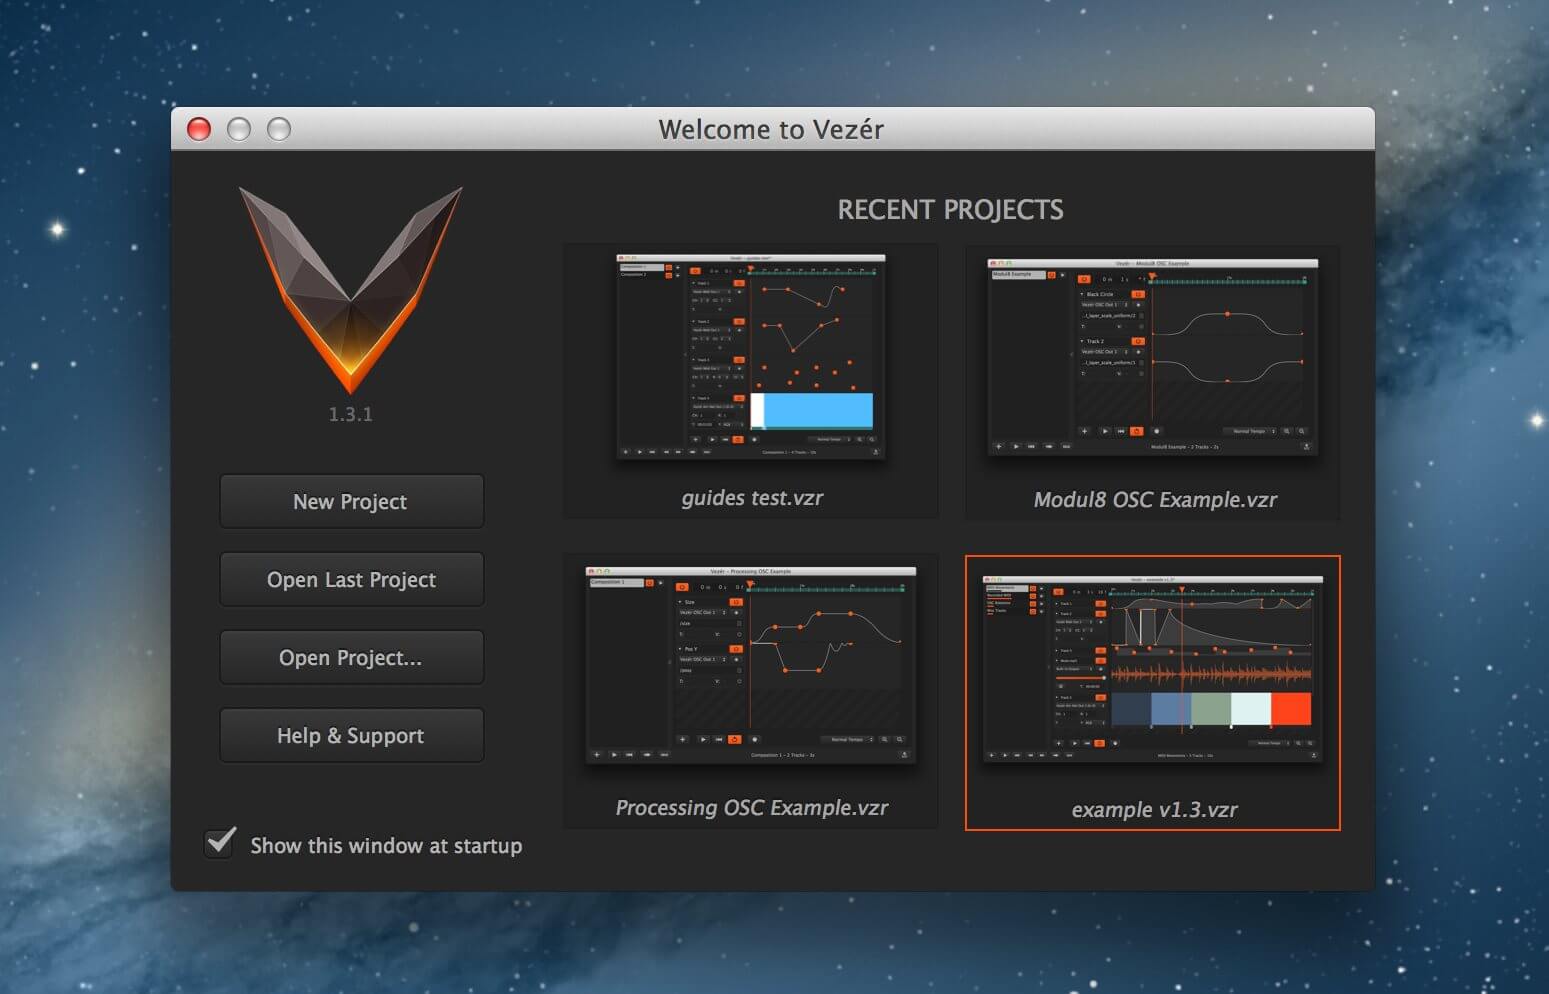The image size is (1549, 994).
Task: Click the New Project button
Action: pyautogui.click(x=351, y=501)
